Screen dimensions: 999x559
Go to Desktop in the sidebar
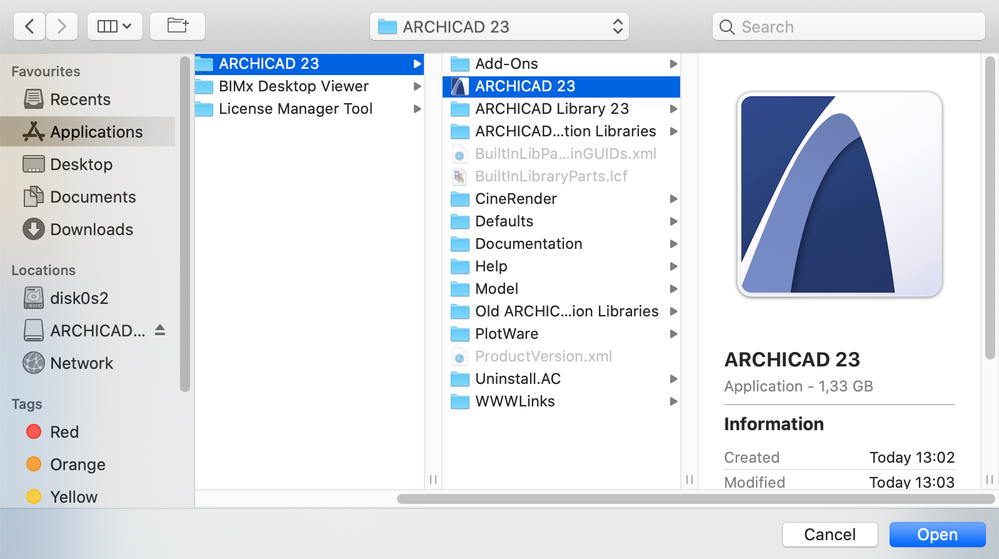(x=88, y=164)
